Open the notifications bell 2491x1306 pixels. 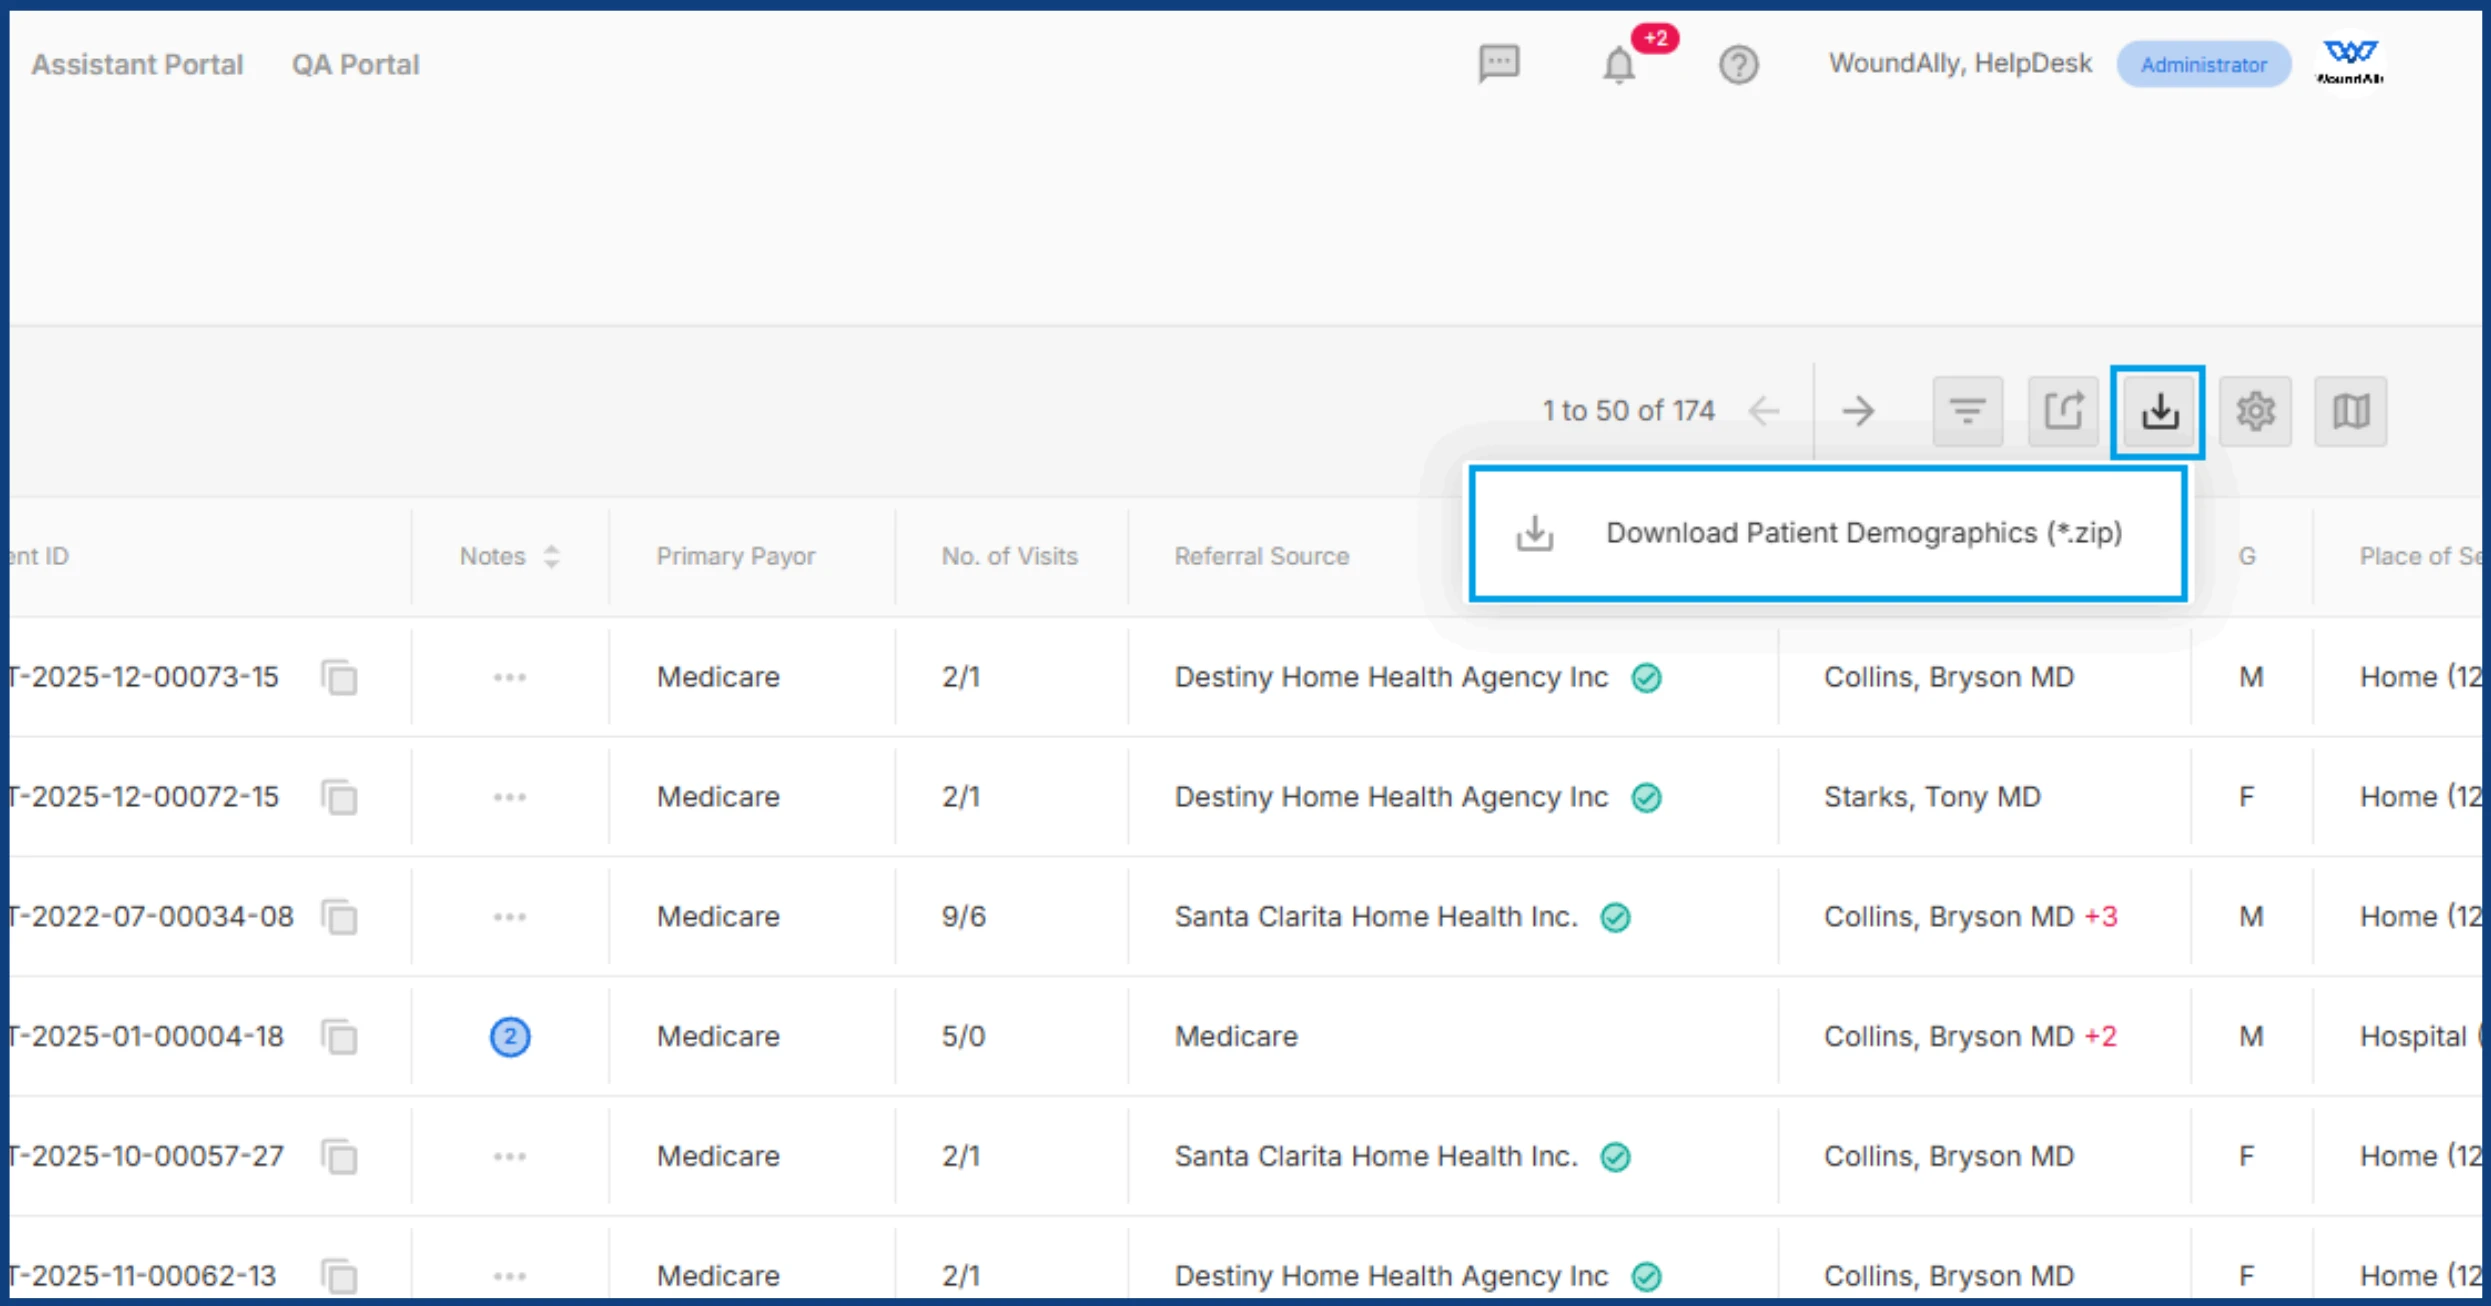tap(1619, 66)
